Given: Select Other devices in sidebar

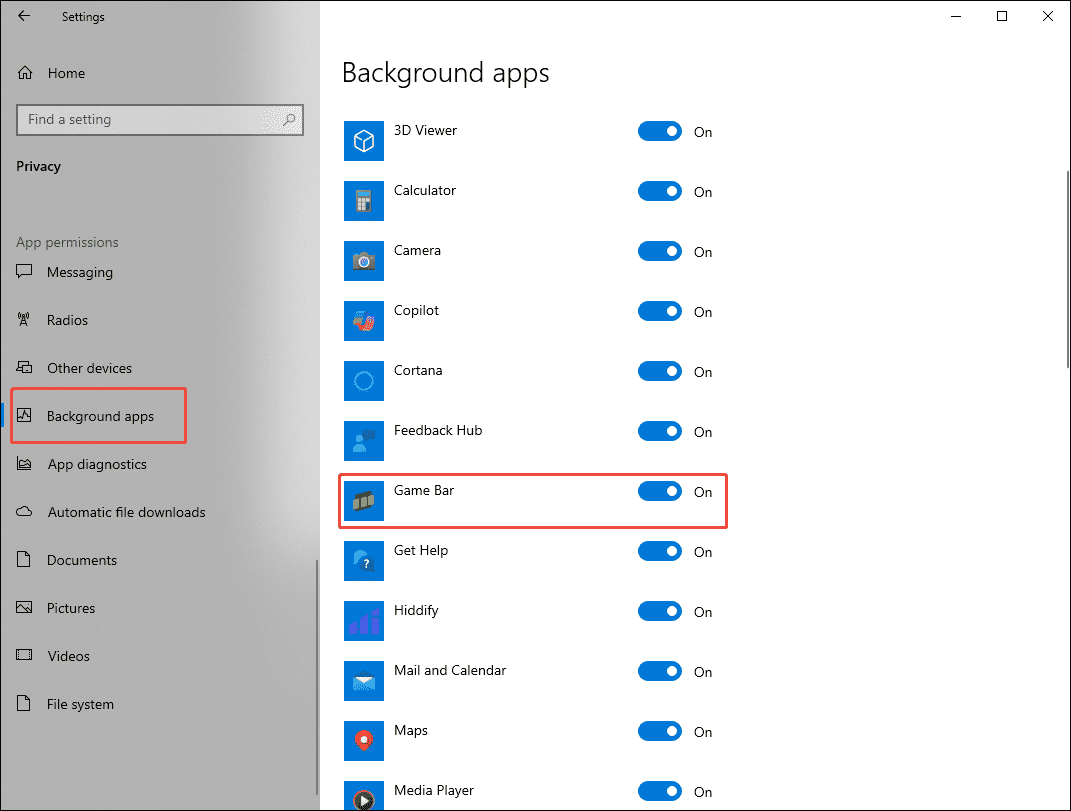Looking at the screenshot, I should (89, 368).
